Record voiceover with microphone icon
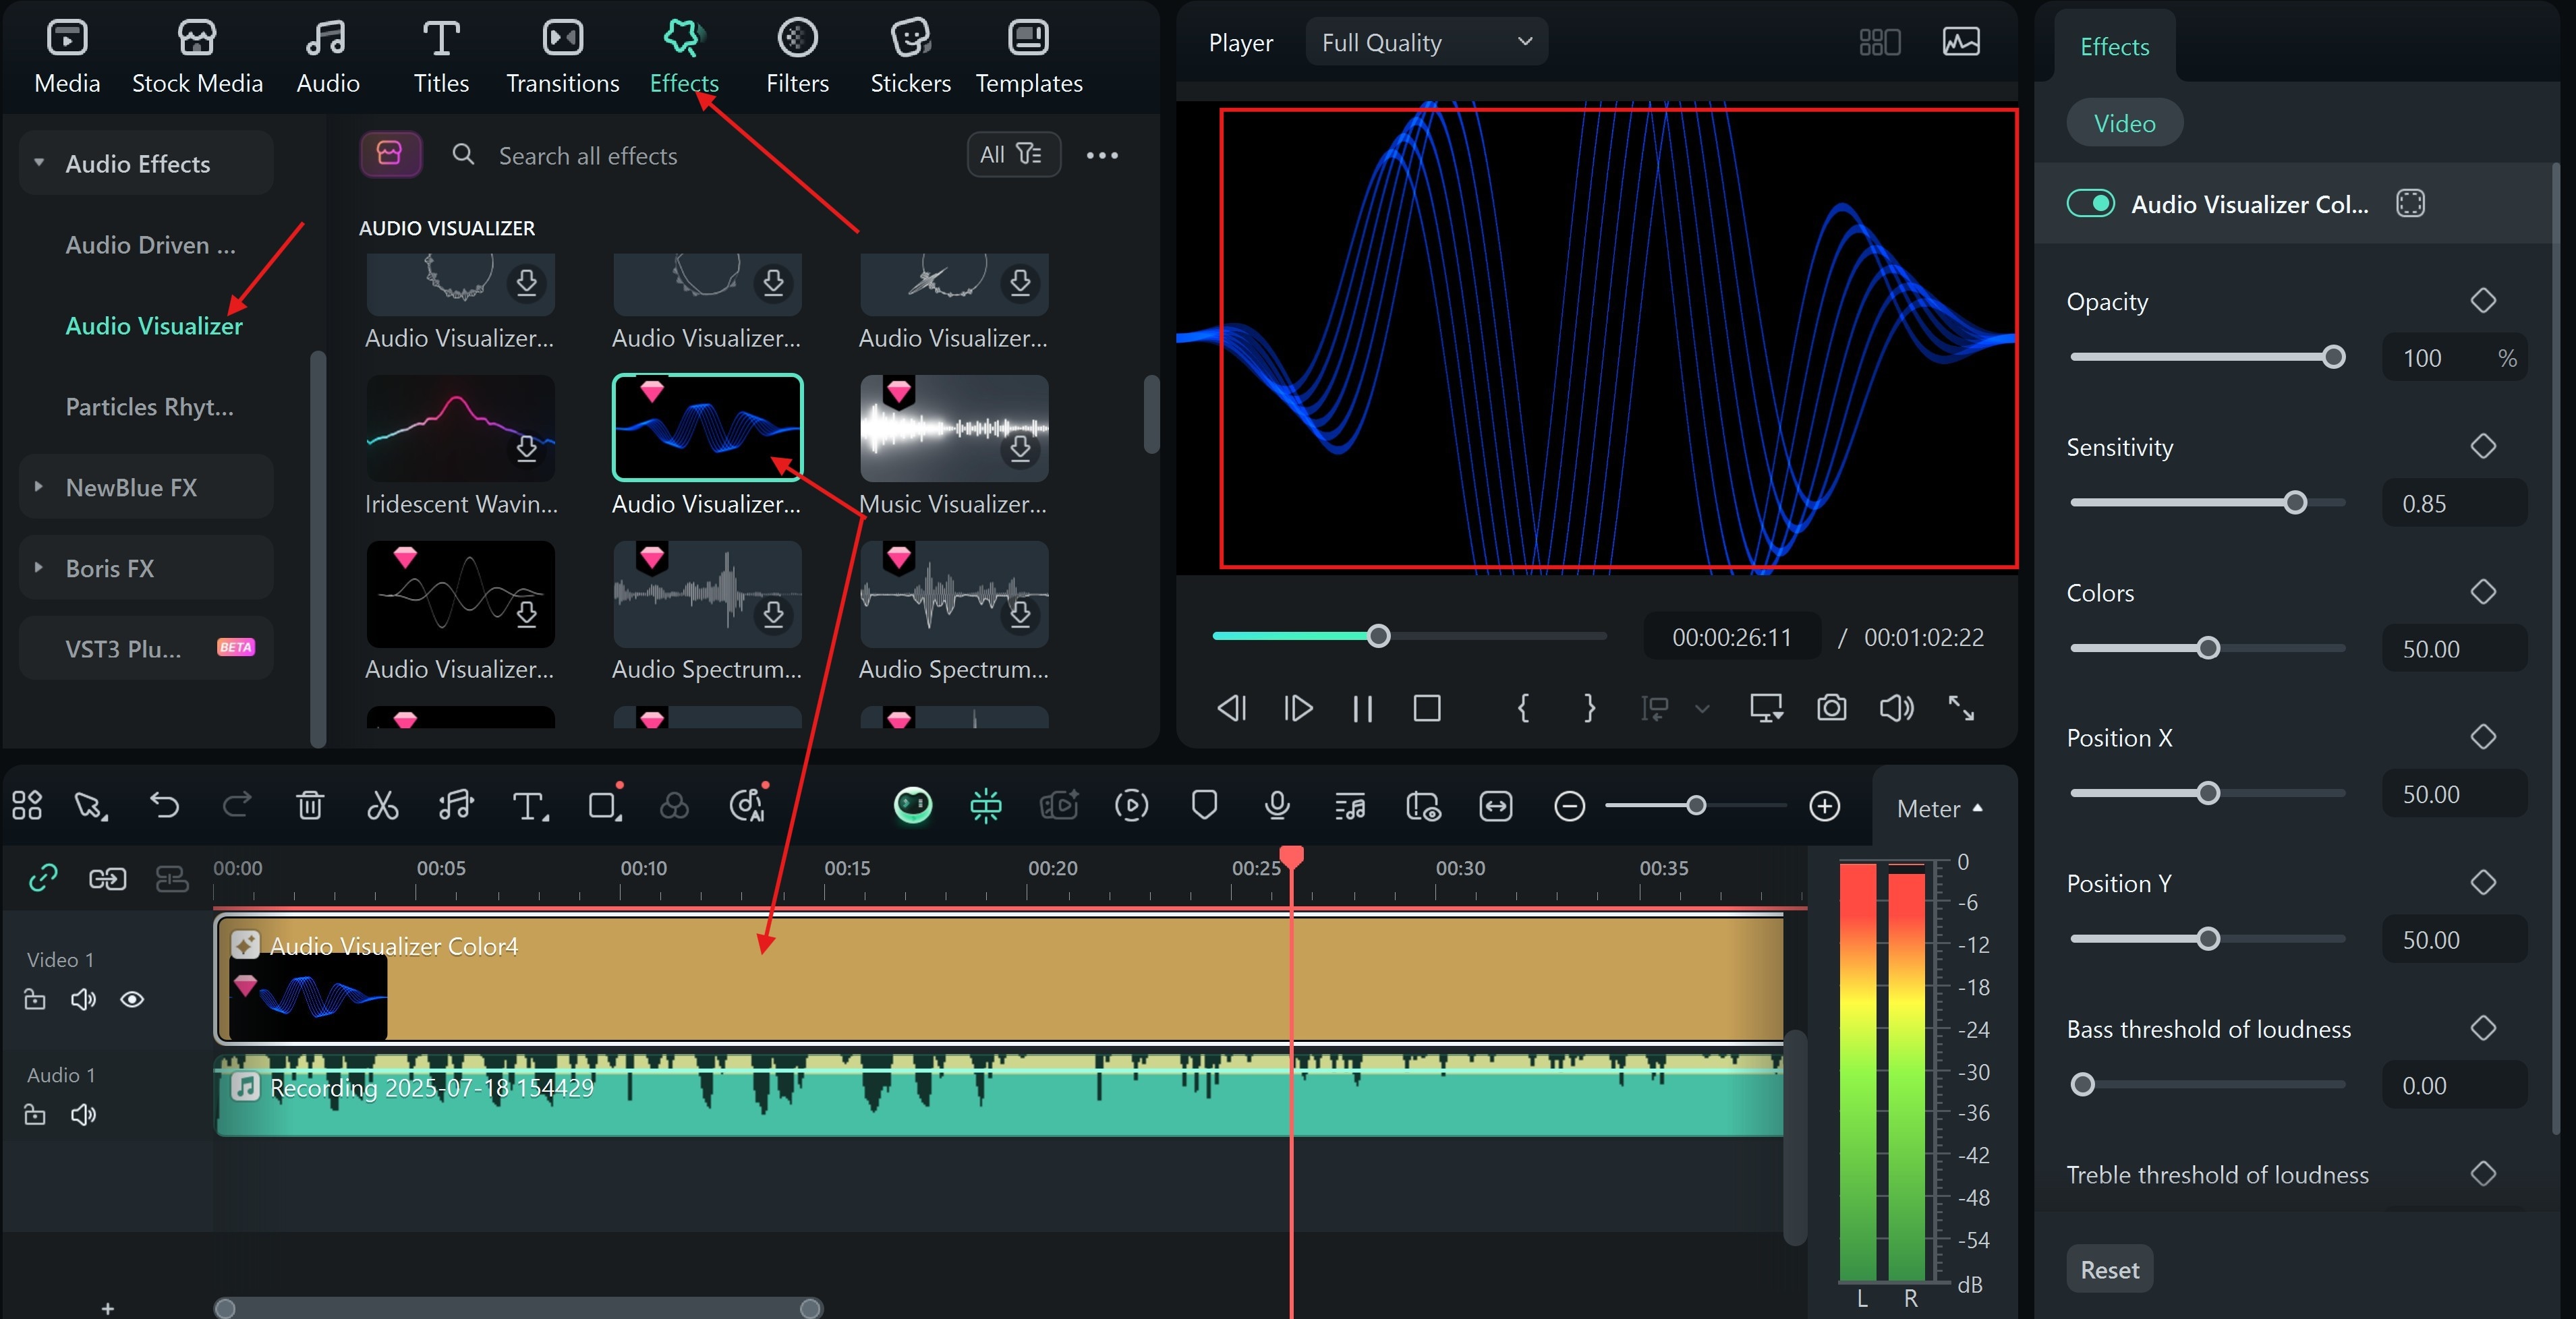2576x1319 pixels. [1277, 805]
